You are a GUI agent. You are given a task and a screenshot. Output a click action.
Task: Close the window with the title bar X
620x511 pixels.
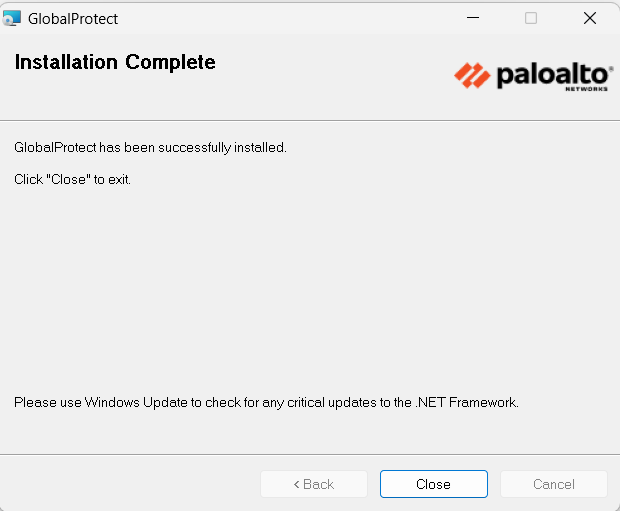[x=589, y=18]
